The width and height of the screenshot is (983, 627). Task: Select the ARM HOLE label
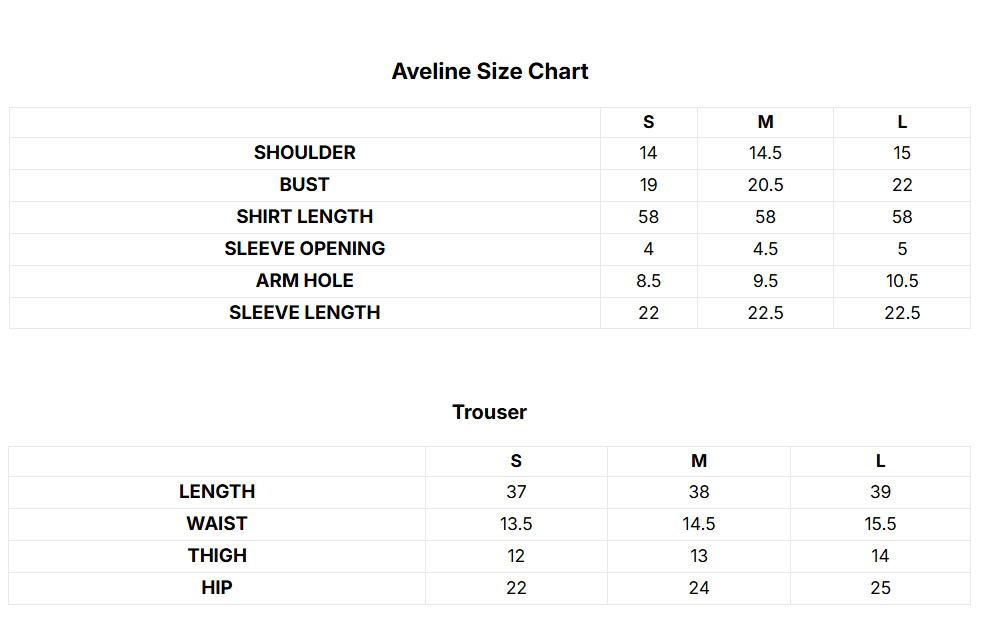pyautogui.click(x=305, y=280)
